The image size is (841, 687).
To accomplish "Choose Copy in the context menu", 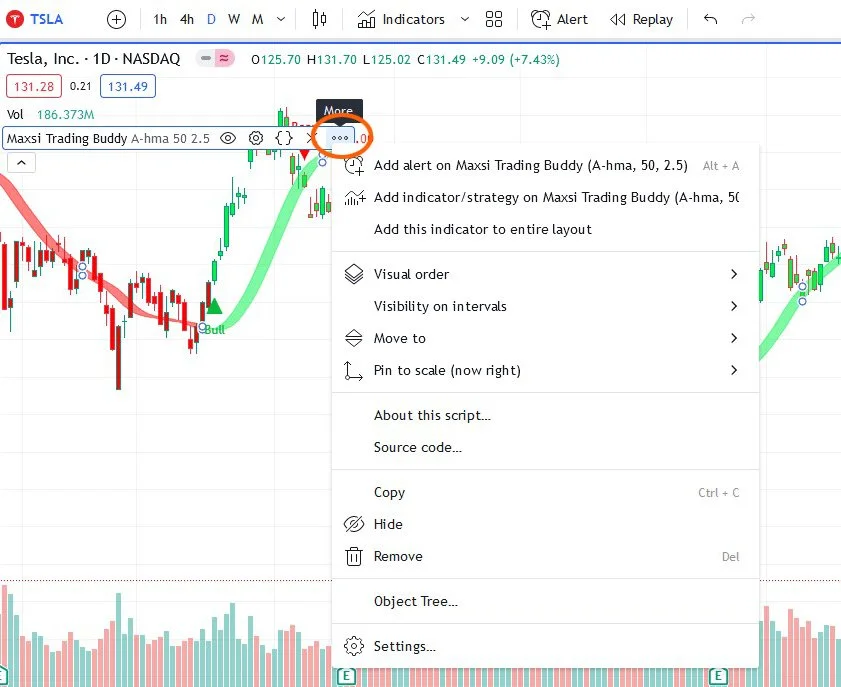I will click(545, 493).
